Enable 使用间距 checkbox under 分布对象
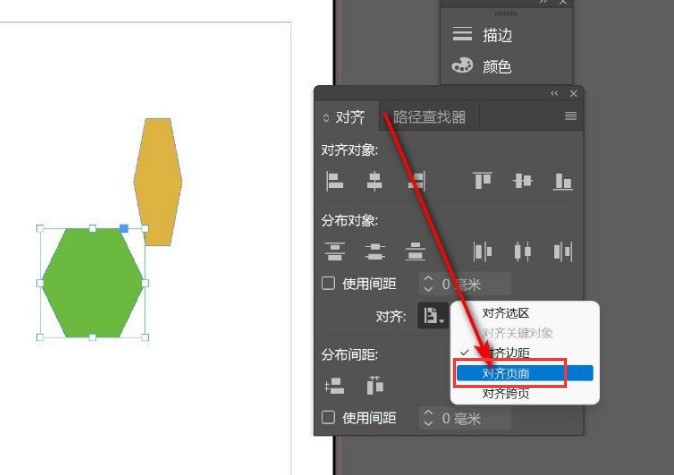 pos(328,283)
